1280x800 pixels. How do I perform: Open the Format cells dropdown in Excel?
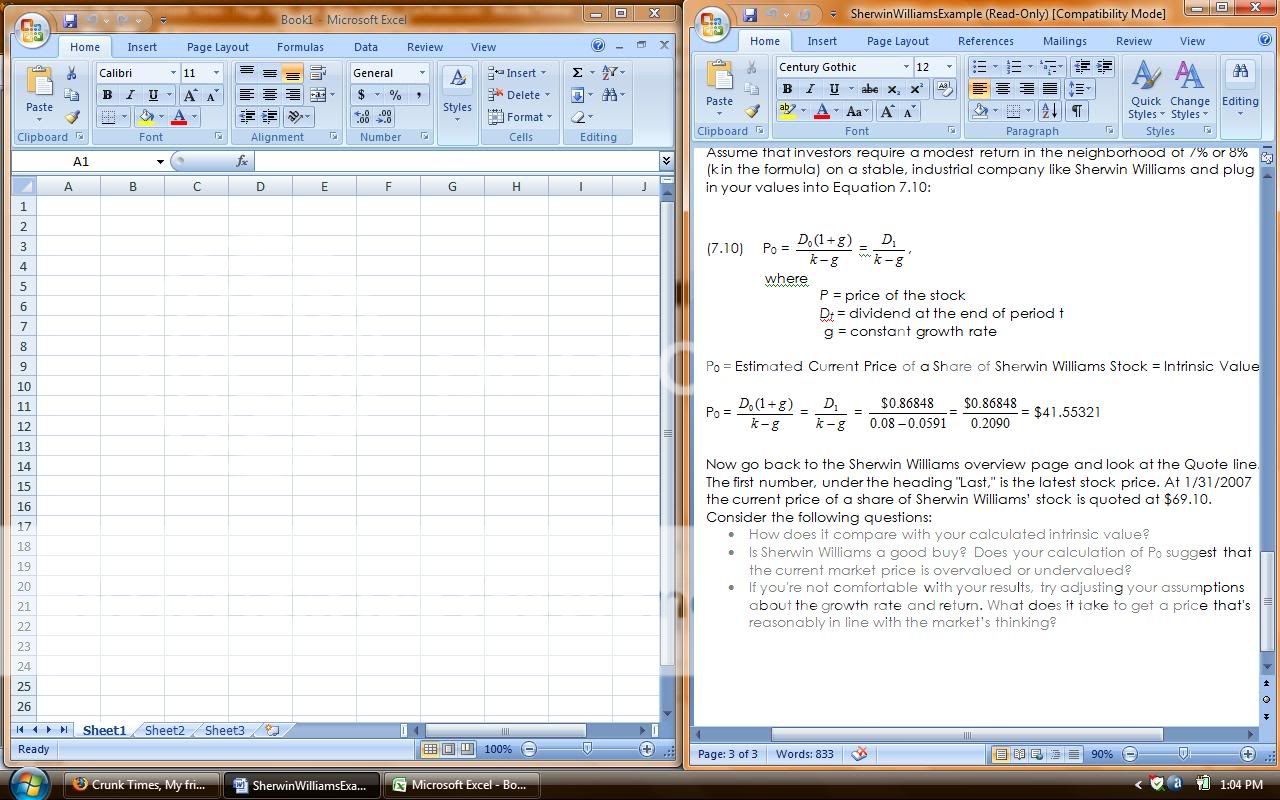coord(549,117)
